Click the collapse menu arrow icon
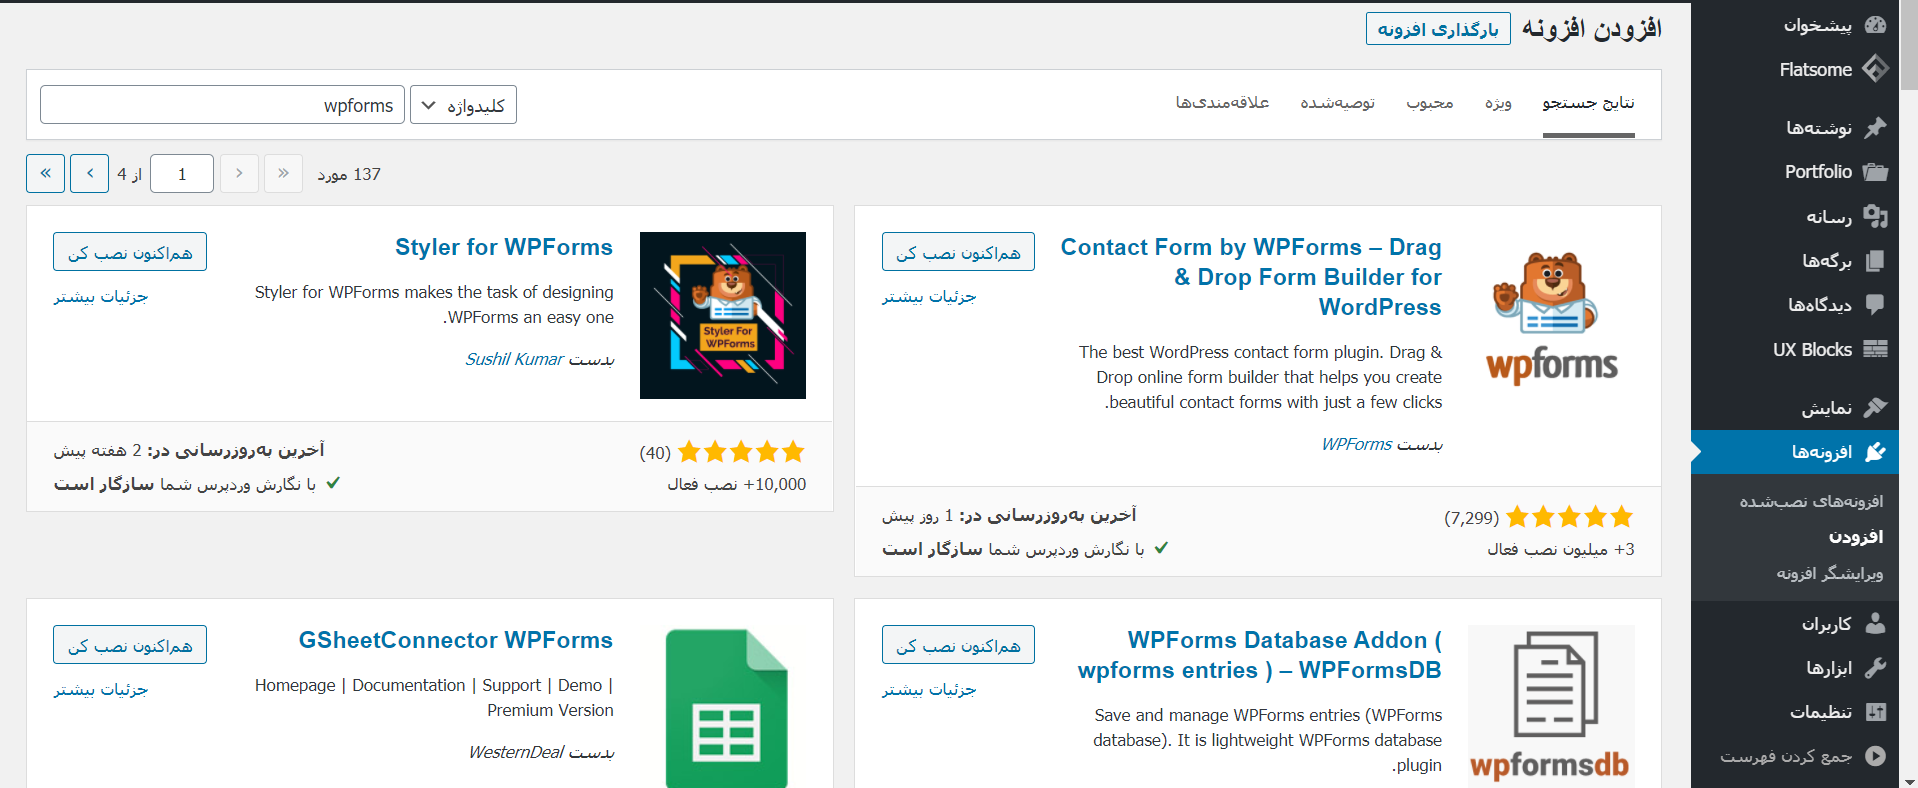This screenshot has width=1918, height=788. click(1875, 756)
